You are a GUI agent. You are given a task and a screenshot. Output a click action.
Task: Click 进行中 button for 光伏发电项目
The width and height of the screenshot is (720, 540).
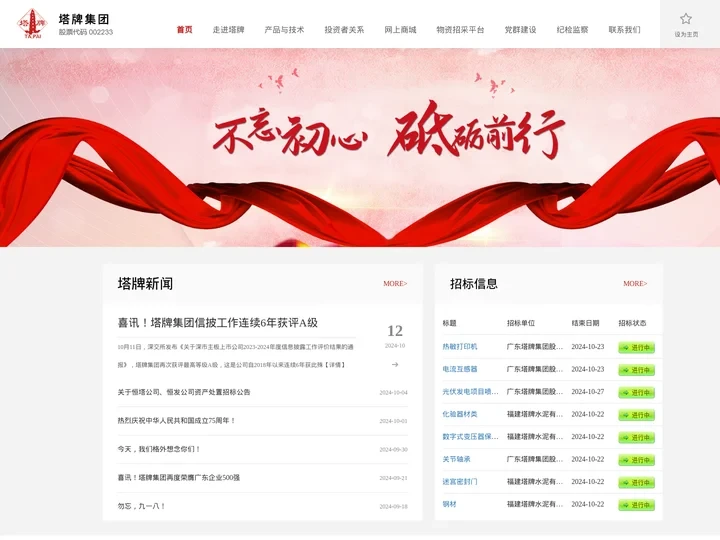[x=636, y=393]
